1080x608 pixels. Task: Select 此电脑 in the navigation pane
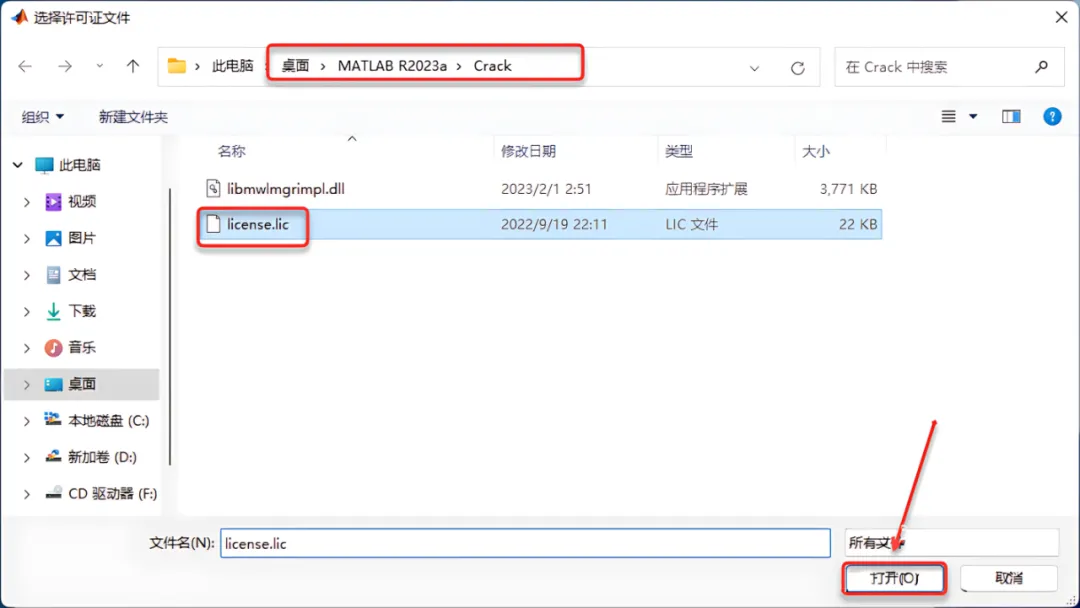click(80, 165)
